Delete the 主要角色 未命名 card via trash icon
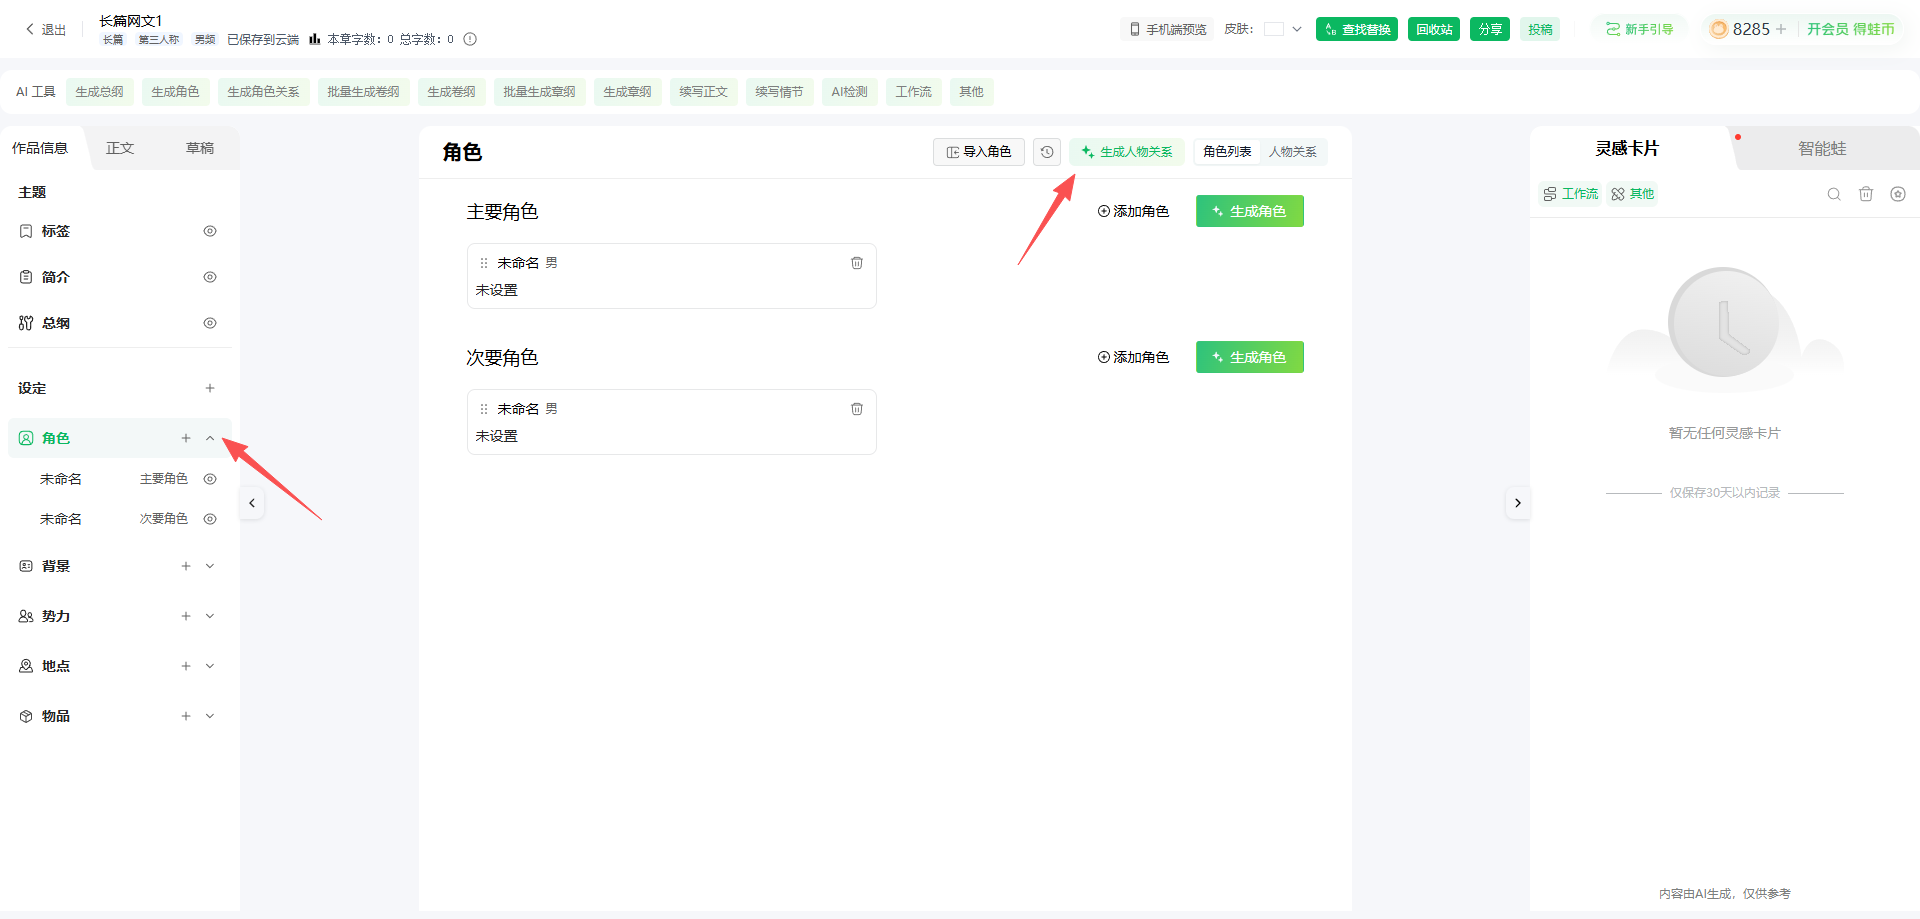Viewport: 1920px width, 919px height. click(x=857, y=263)
